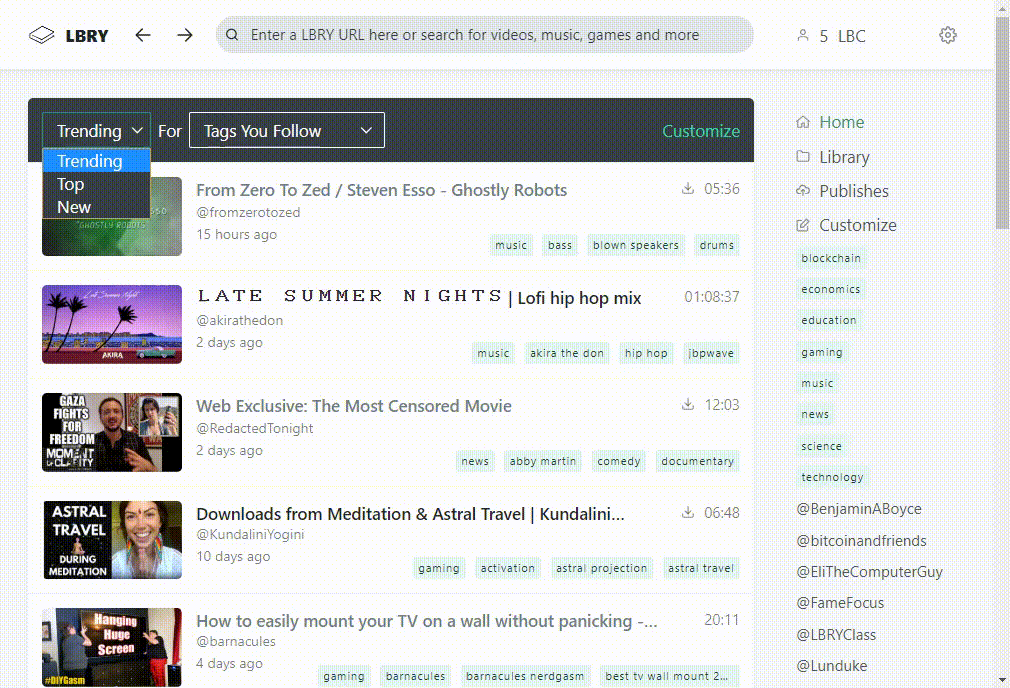Click the news tag in sidebar
This screenshot has width=1010, height=688.
coord(815,414)
